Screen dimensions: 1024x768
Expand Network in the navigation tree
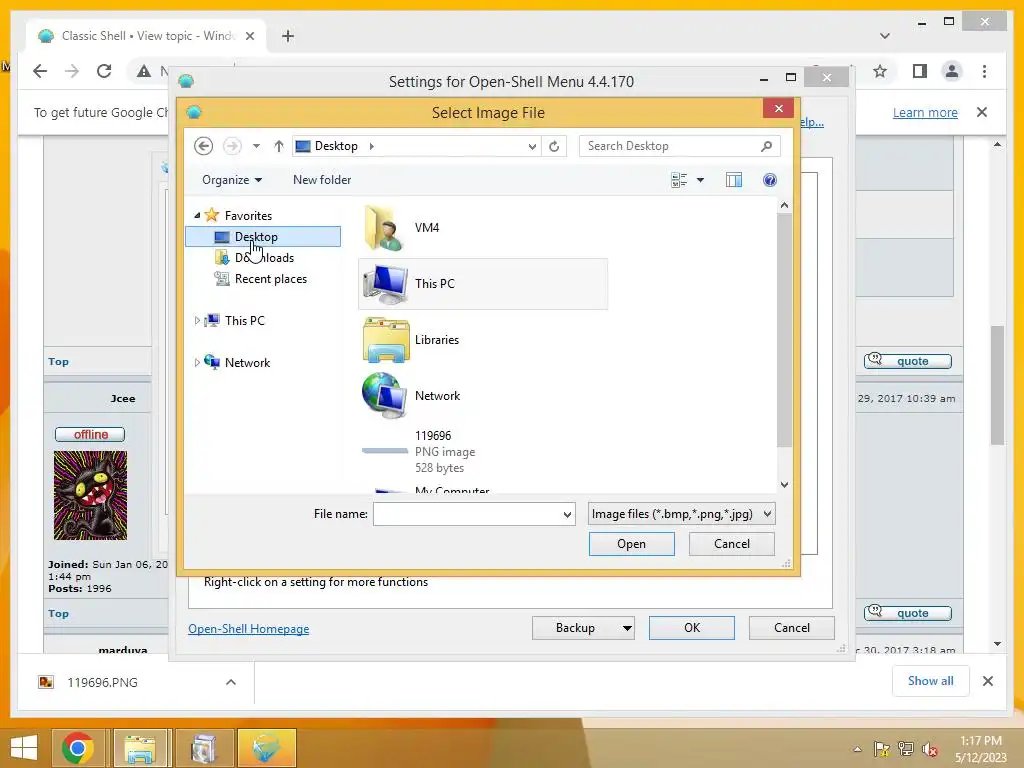coord(197,362)
